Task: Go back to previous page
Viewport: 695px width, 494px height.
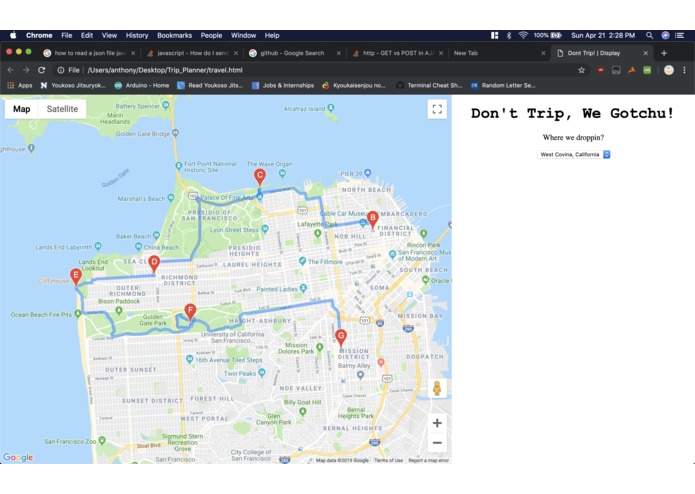Action: pos(11,70)
